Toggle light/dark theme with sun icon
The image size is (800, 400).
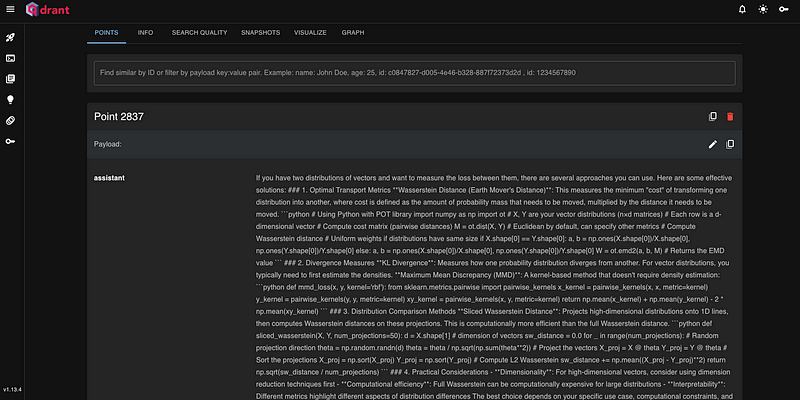(764, 9)
